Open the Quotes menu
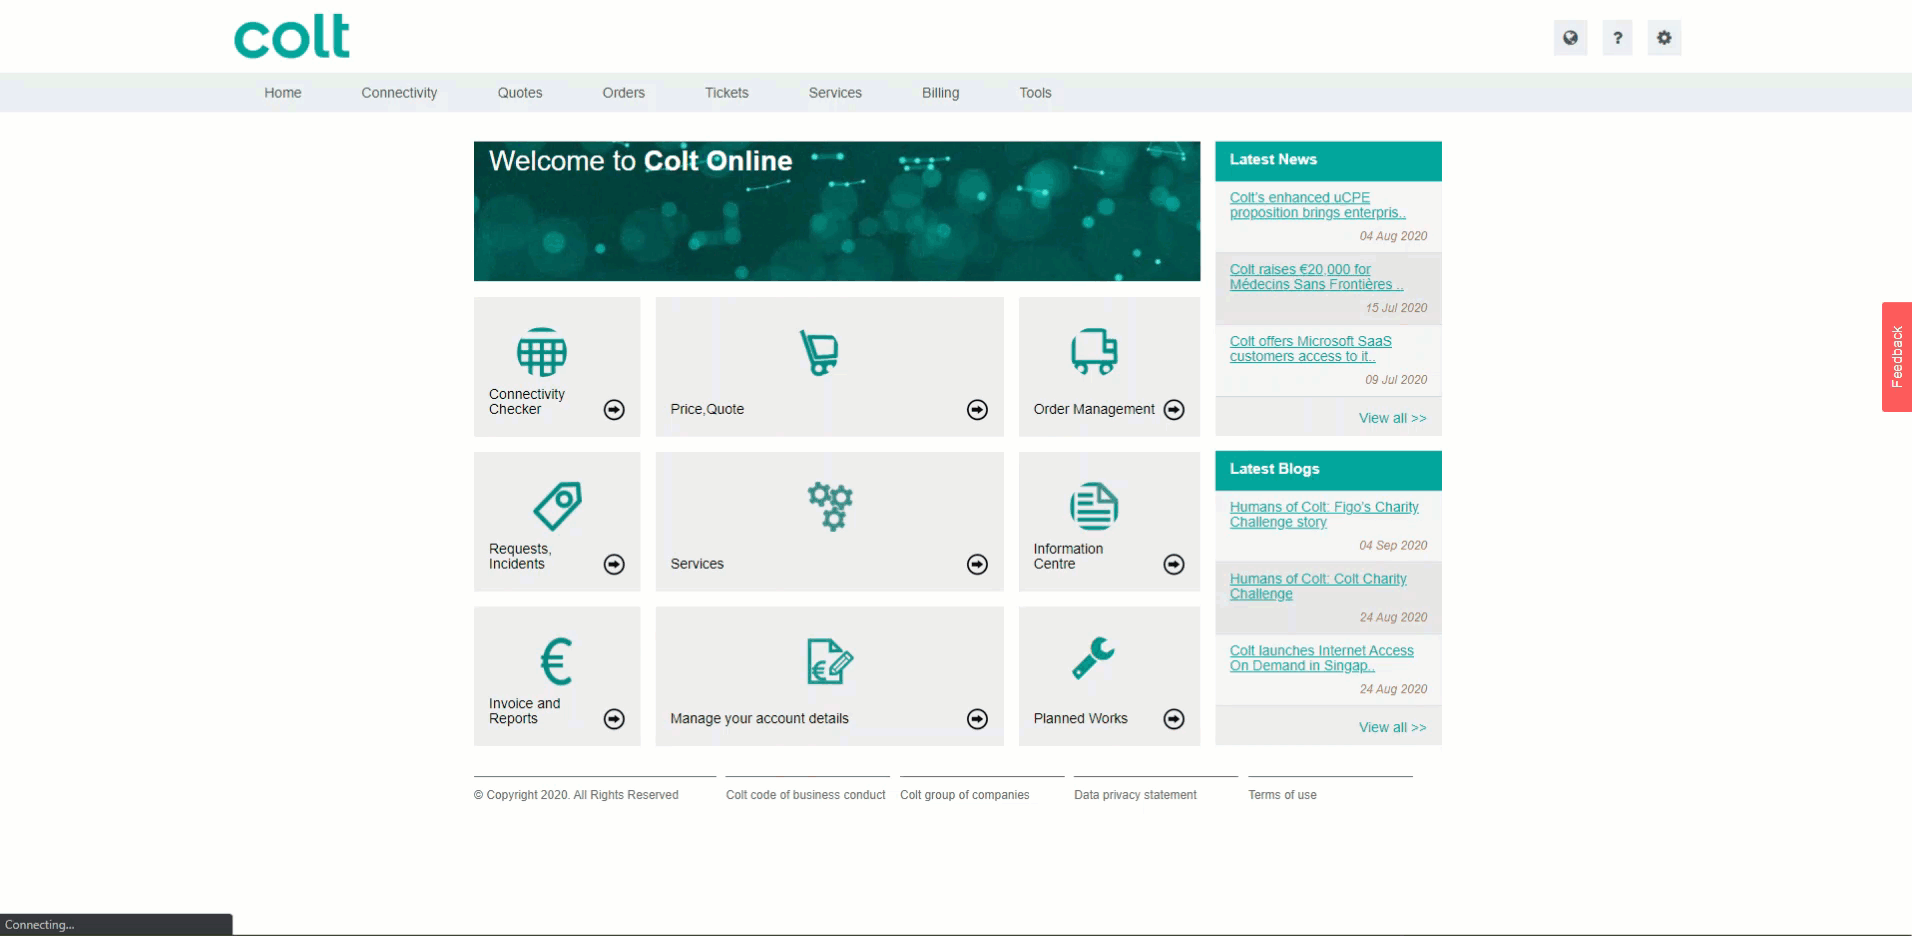The image size is (1912, 936). [x=520, y=93]
